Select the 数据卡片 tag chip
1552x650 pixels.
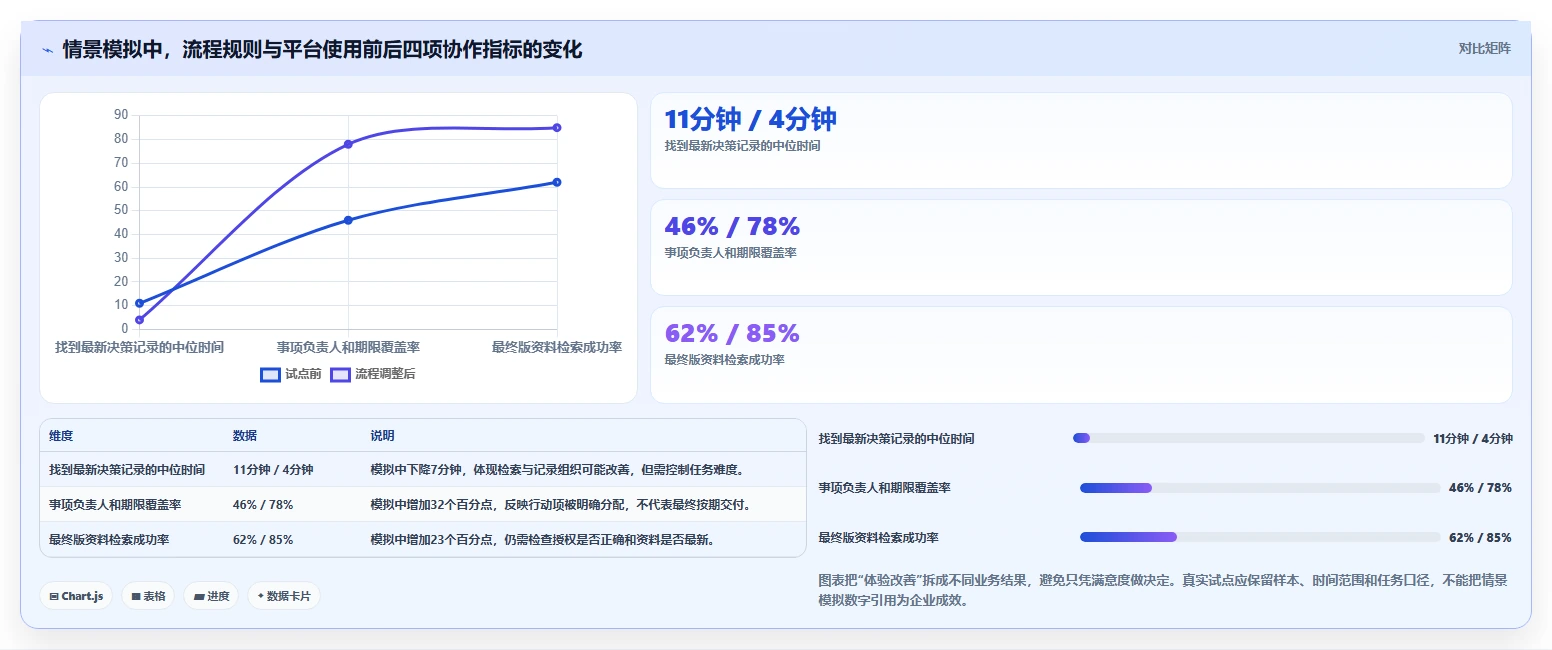coord(284,596)
